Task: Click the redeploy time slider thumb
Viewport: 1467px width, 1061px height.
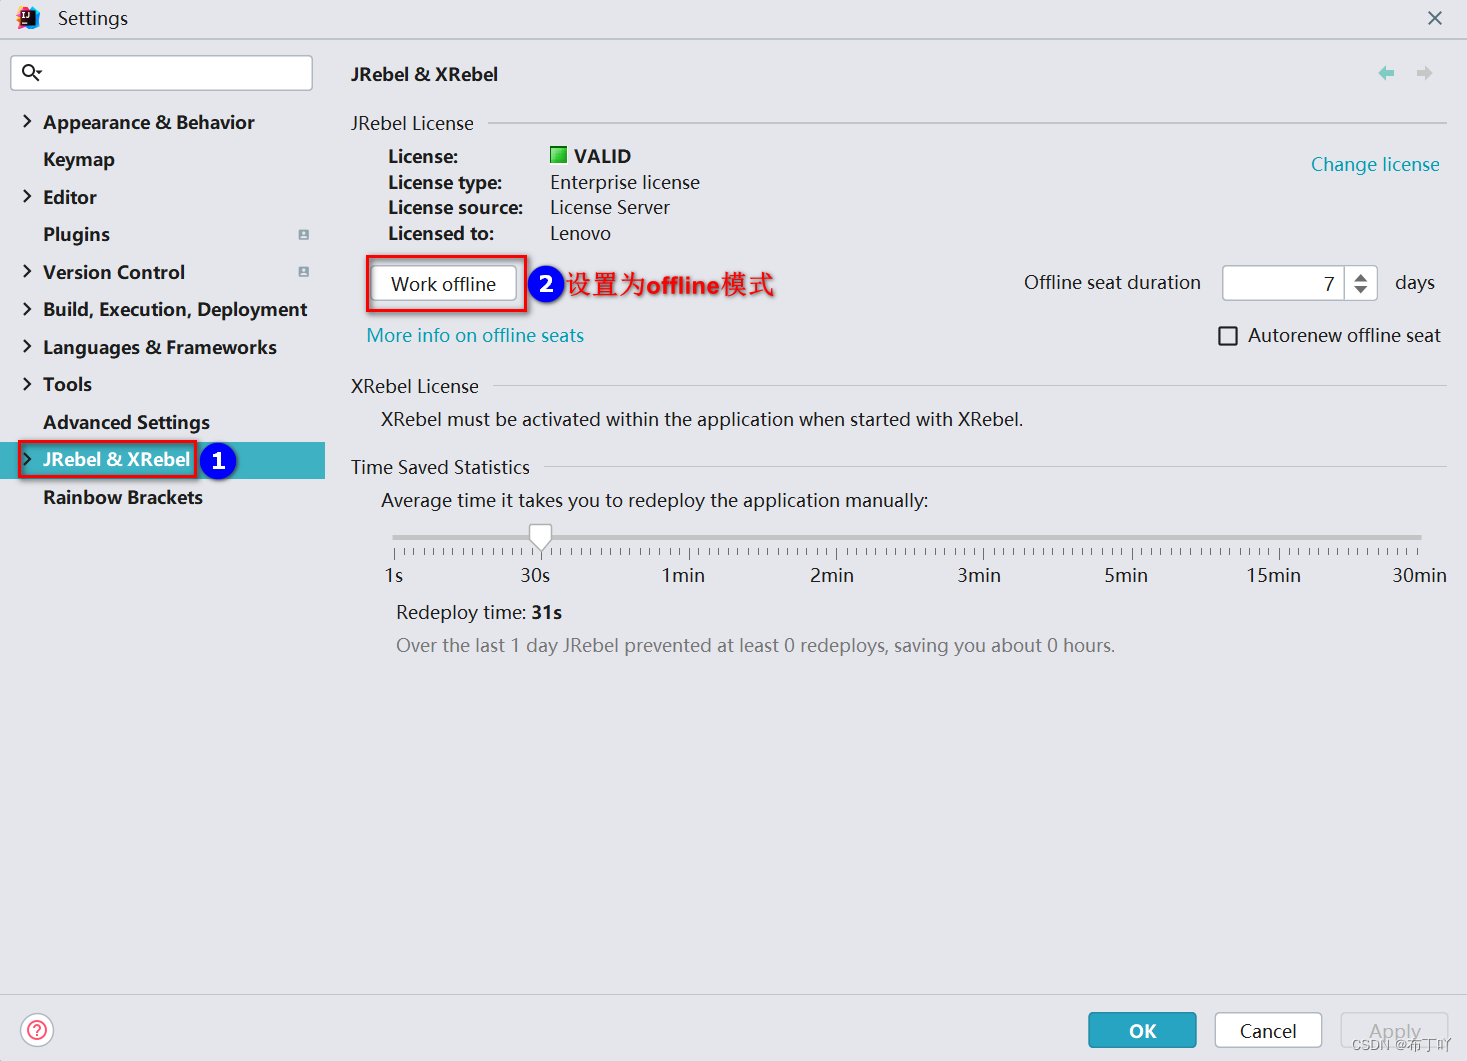Action: 540,537
